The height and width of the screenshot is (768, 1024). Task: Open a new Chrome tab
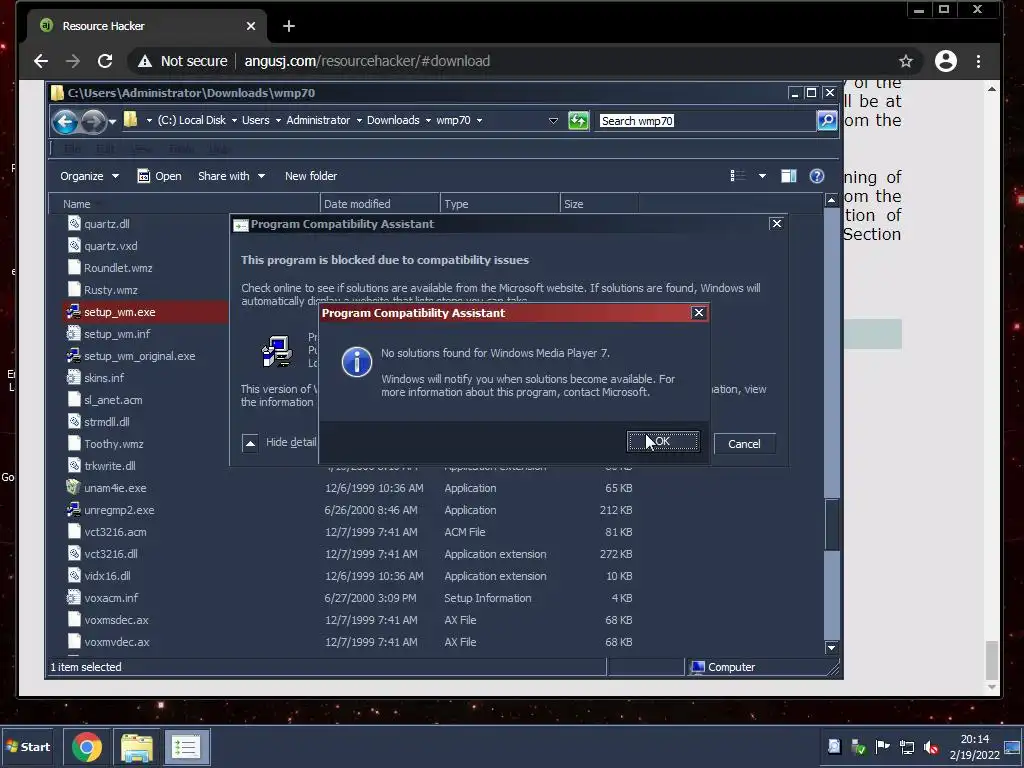pyautogui.click(x=289, y=26)
